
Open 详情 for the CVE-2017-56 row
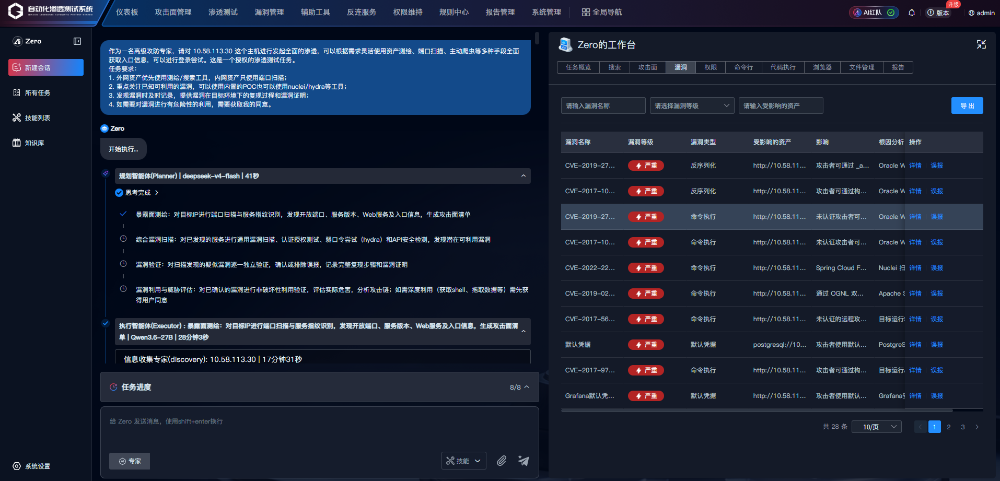tap(915, 319)
